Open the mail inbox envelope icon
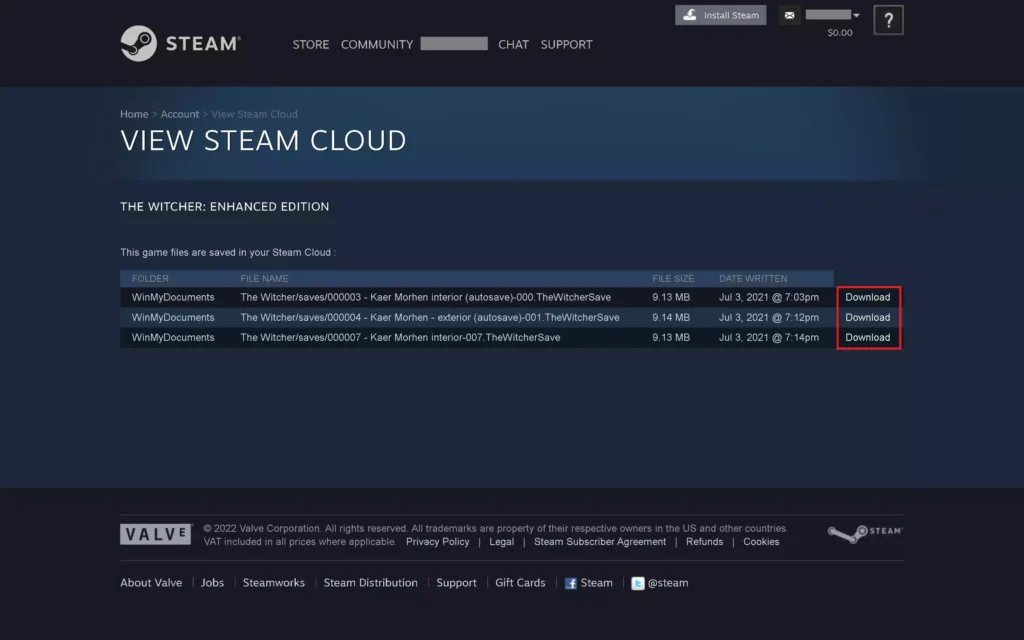The image size is (1024, 640). pos(789,15)
